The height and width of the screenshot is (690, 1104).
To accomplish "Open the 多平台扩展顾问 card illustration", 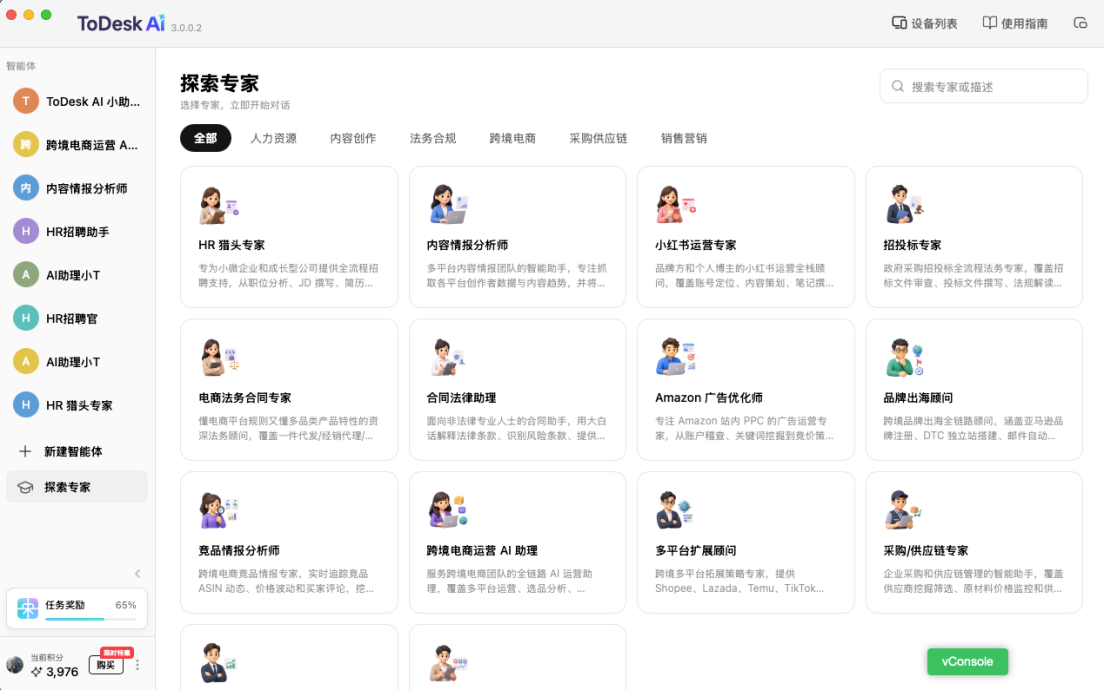I will pyautogui.click(x=676, y=510).
